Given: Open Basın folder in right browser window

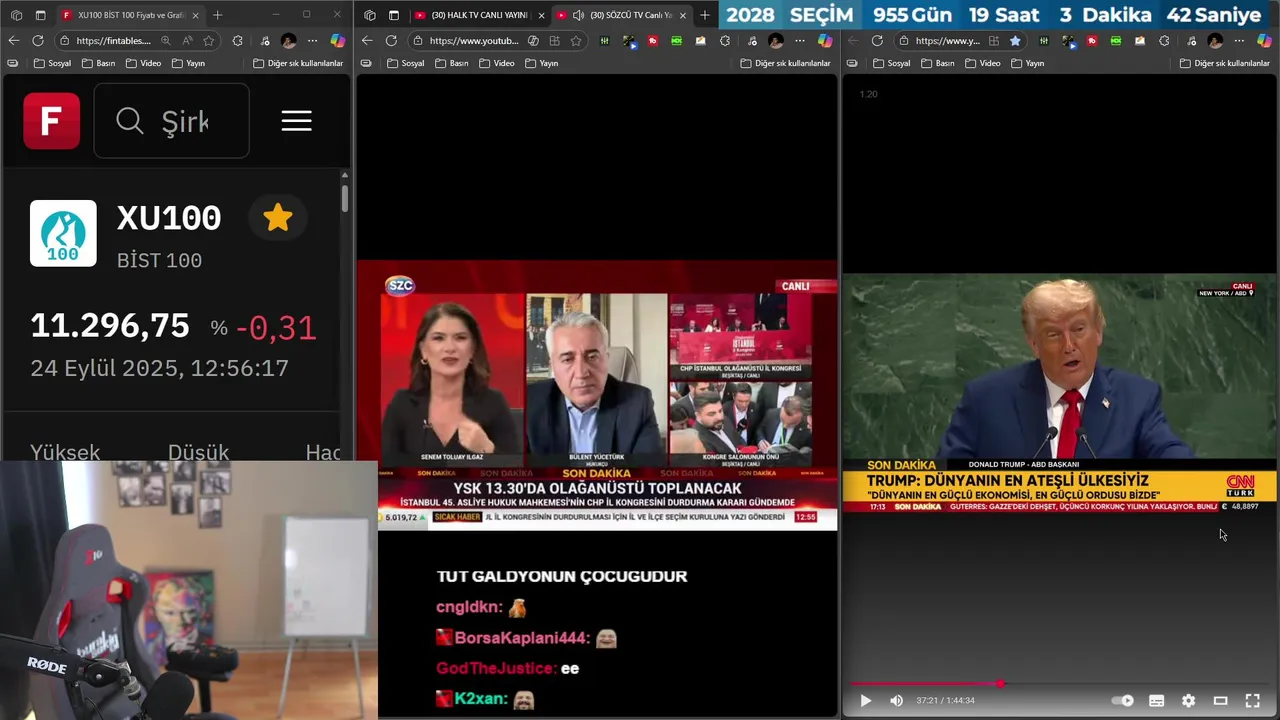Looking at the screenshot, I should click(x=938, y=63).
